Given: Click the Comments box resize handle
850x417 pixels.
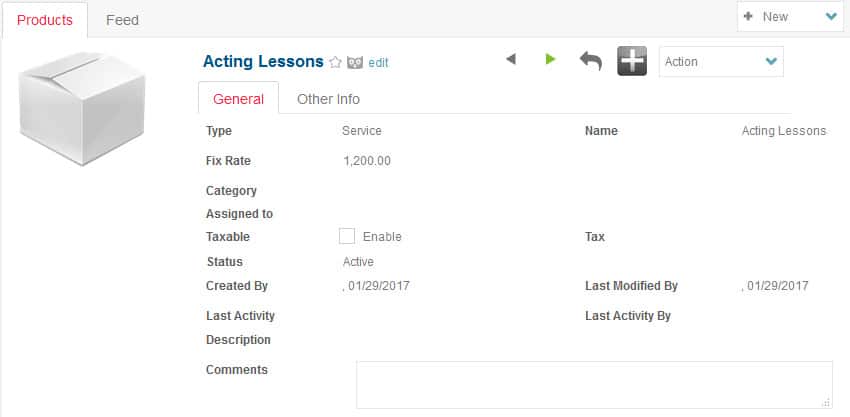Looking at the screenshot, I should click(x=826, y=402).
